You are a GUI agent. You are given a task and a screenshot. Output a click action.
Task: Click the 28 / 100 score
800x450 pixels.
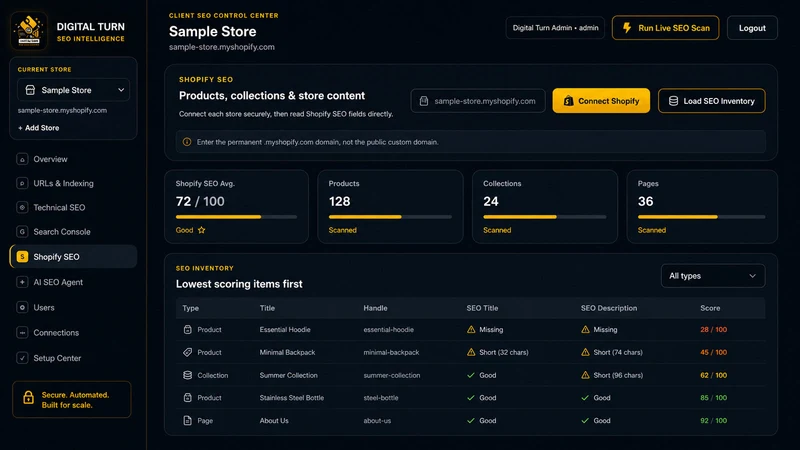tap(713, 330)
